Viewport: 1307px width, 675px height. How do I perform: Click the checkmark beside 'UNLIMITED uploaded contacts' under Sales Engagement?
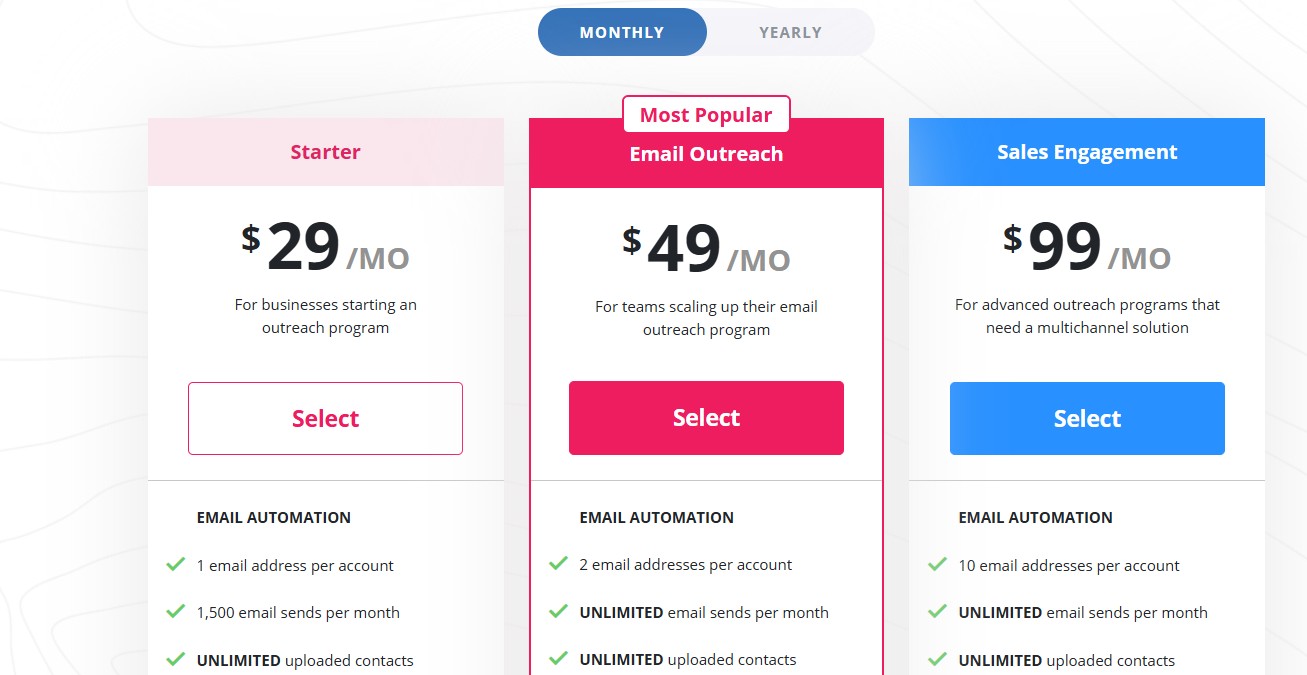[937, 660]
